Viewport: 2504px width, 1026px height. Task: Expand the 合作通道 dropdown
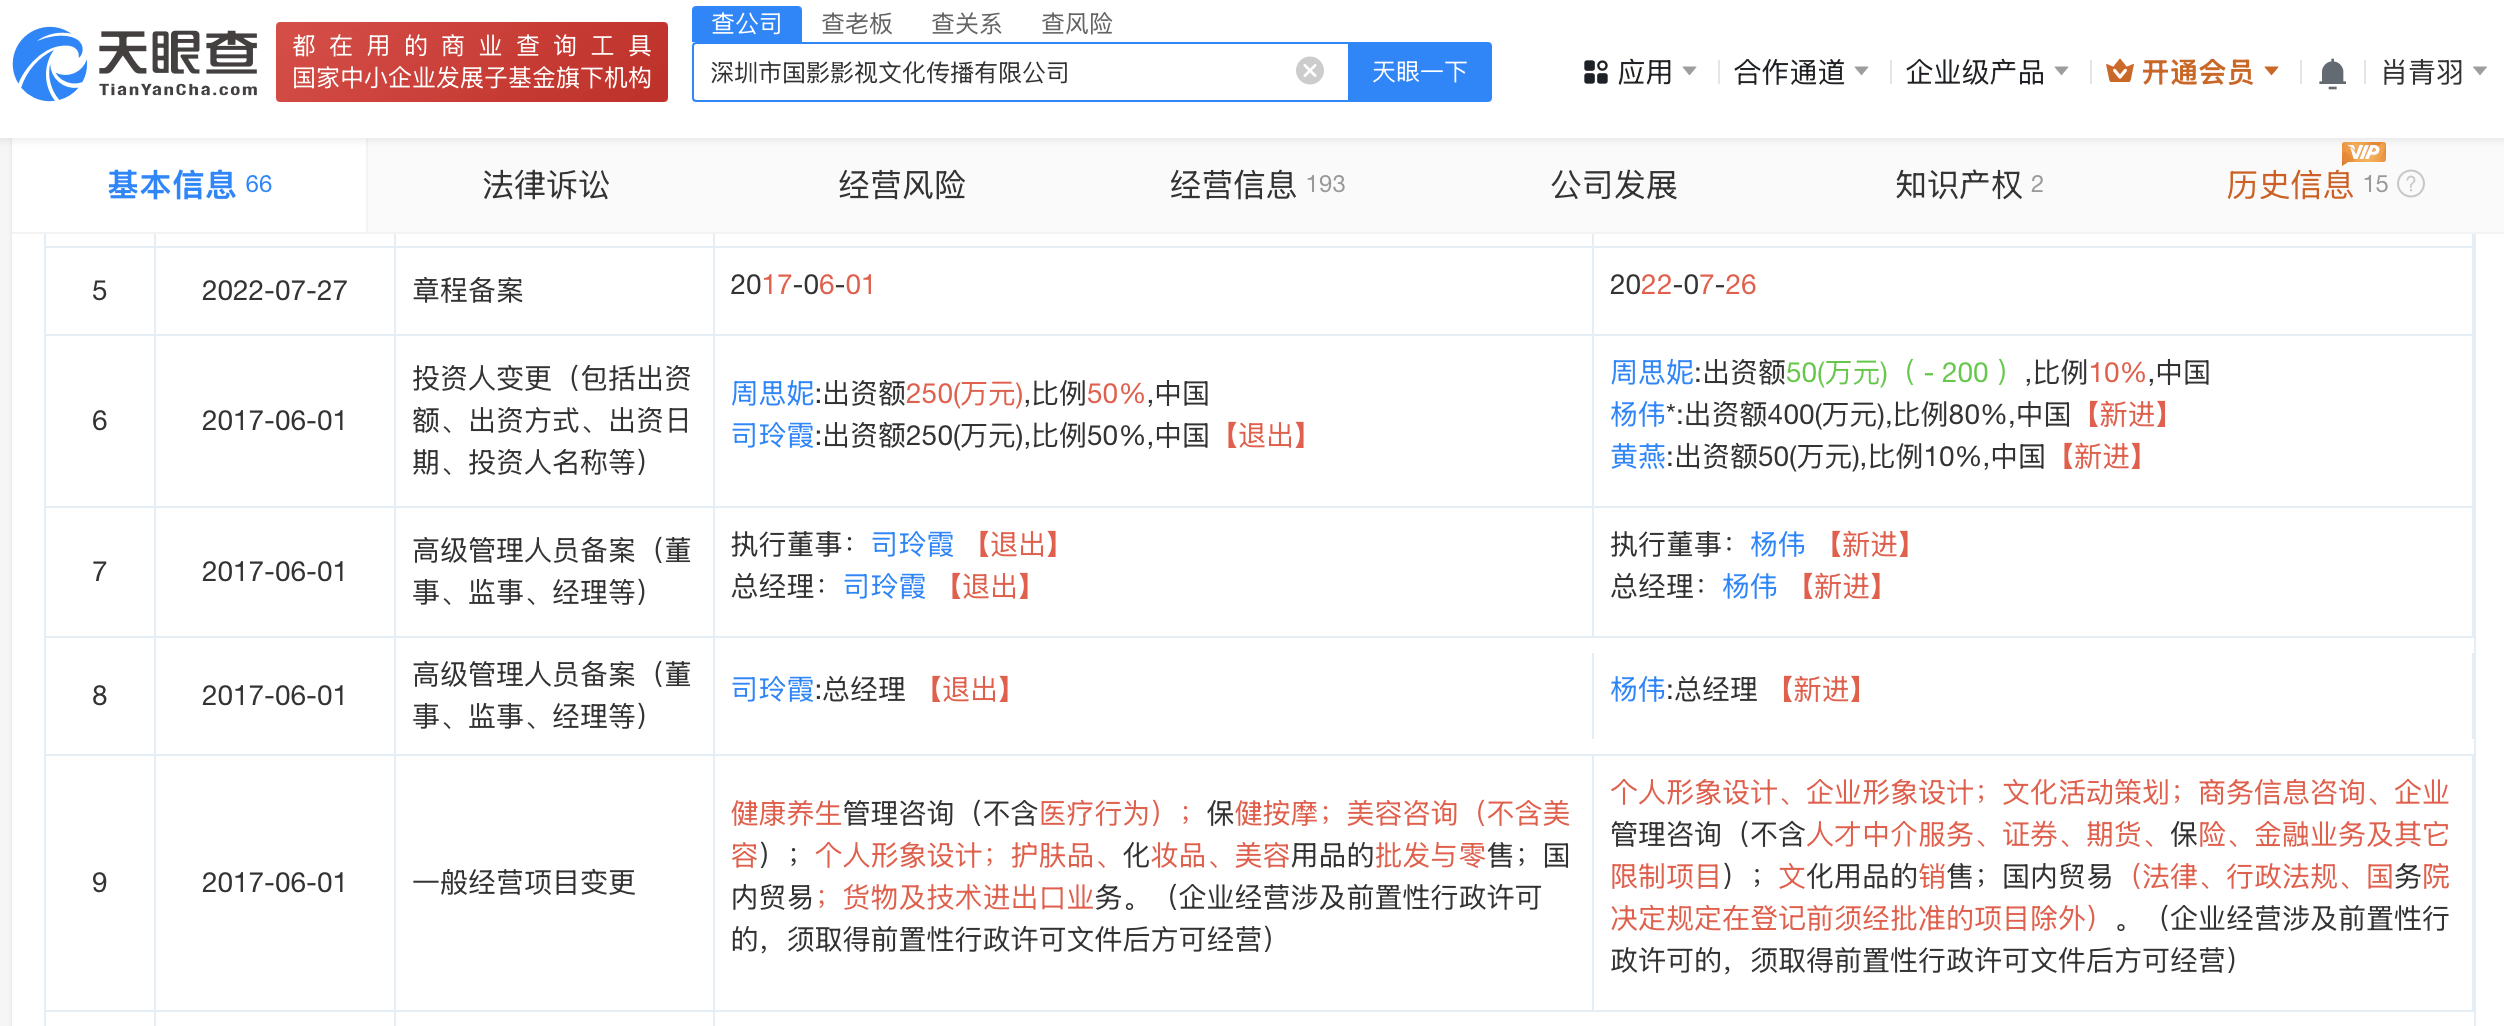(x=1800, y=72)
